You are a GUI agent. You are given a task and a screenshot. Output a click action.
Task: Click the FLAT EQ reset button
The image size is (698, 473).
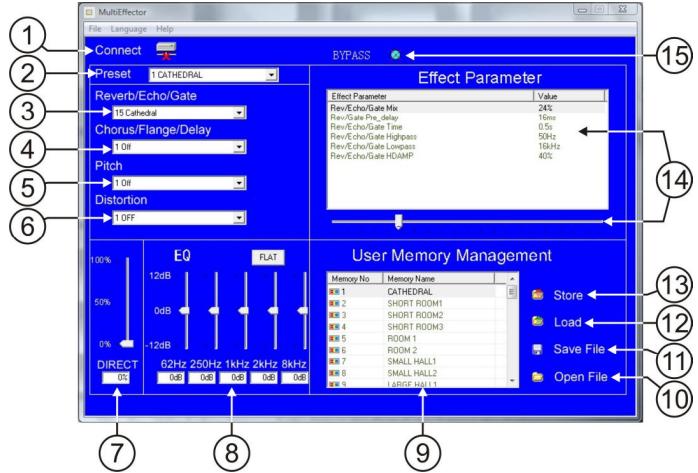click(268, 257)
